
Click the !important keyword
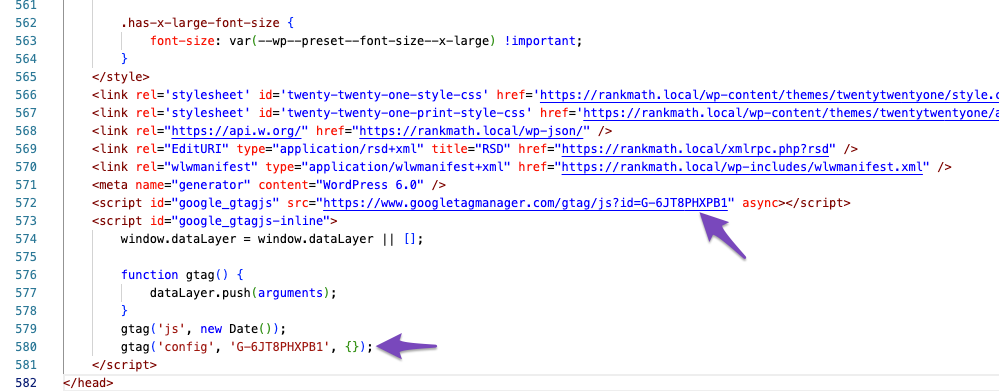click(x=540, y=41)
